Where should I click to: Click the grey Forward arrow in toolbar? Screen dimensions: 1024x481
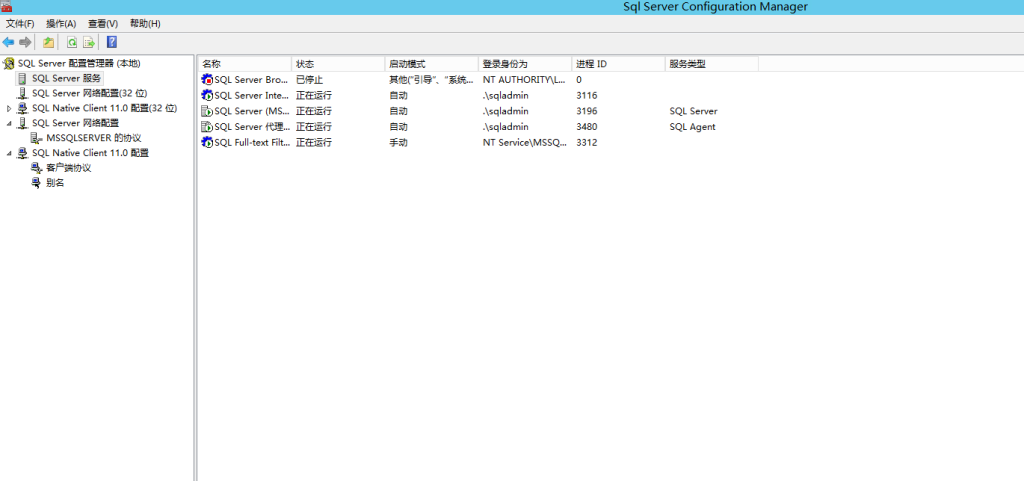click(25, 42)
